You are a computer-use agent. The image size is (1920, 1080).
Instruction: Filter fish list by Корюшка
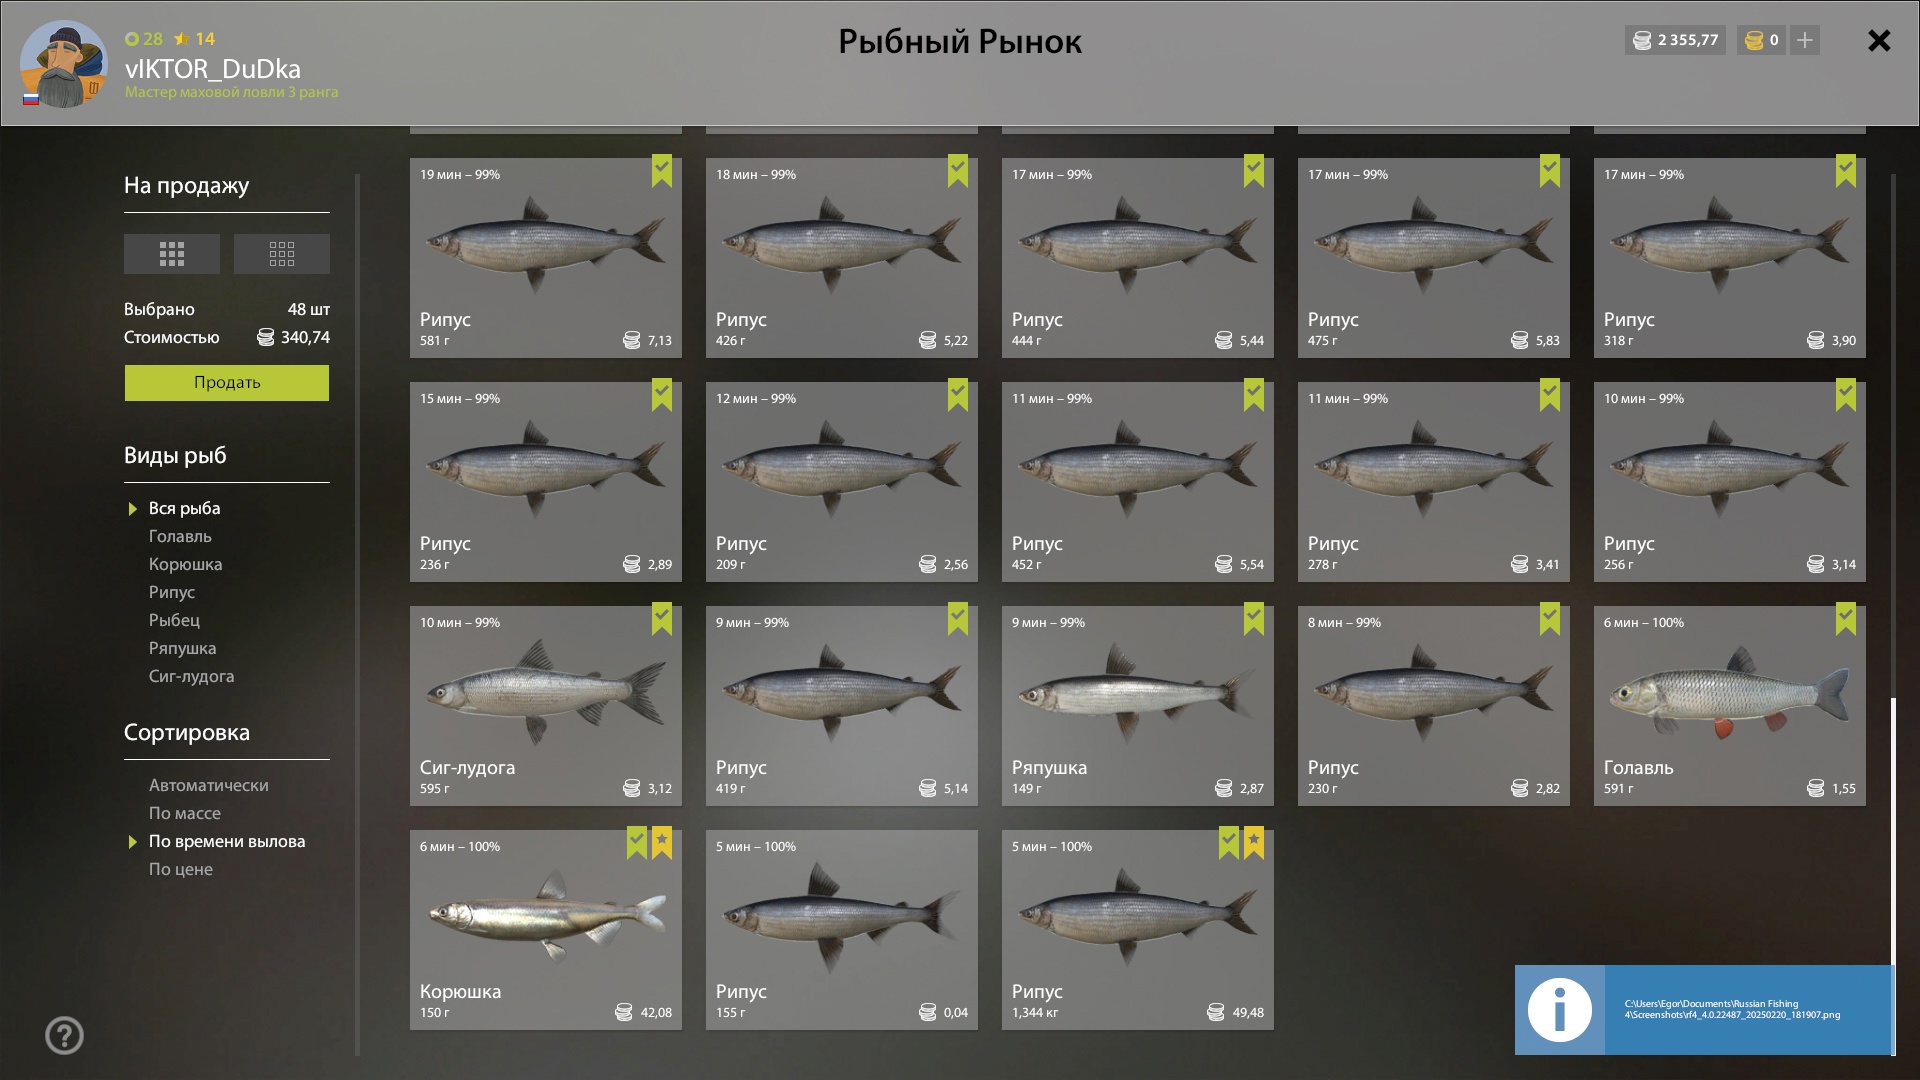186,564
